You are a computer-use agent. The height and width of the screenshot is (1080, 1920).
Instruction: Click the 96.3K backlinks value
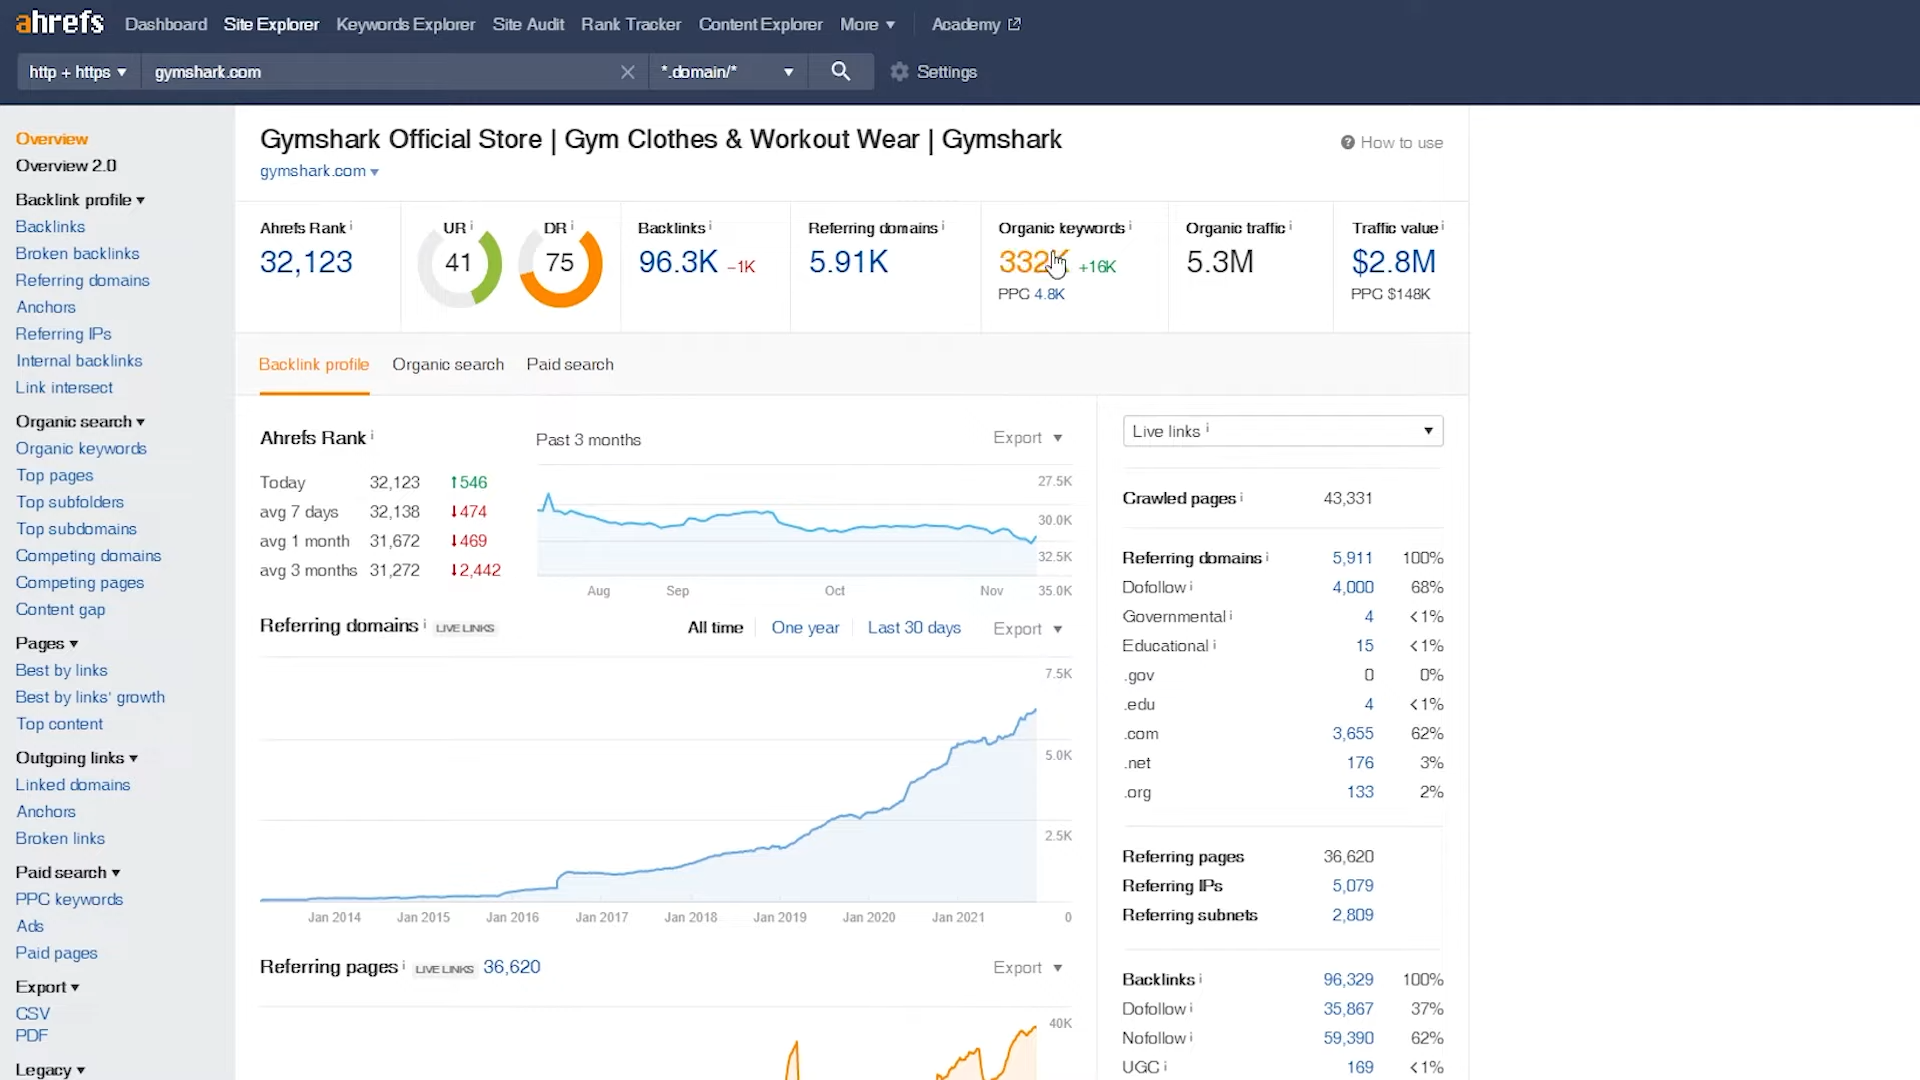[678, 262]
